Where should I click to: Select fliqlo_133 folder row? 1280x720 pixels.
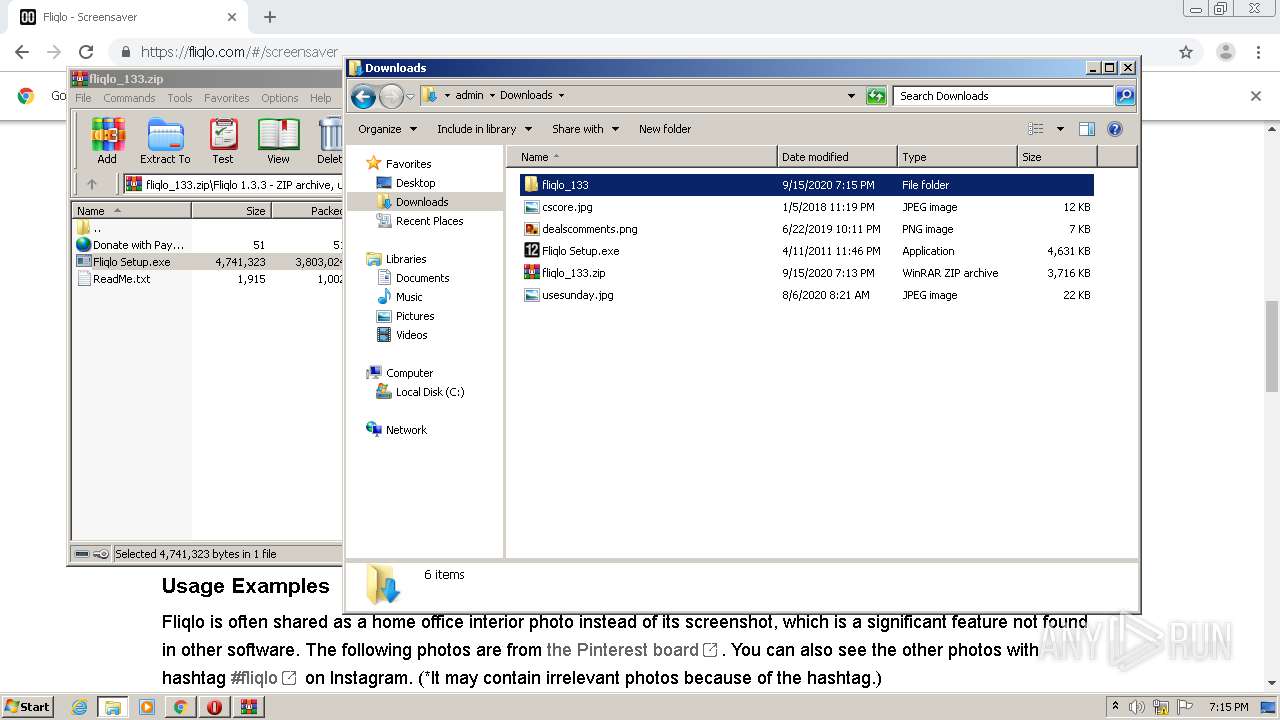(807, 185)
